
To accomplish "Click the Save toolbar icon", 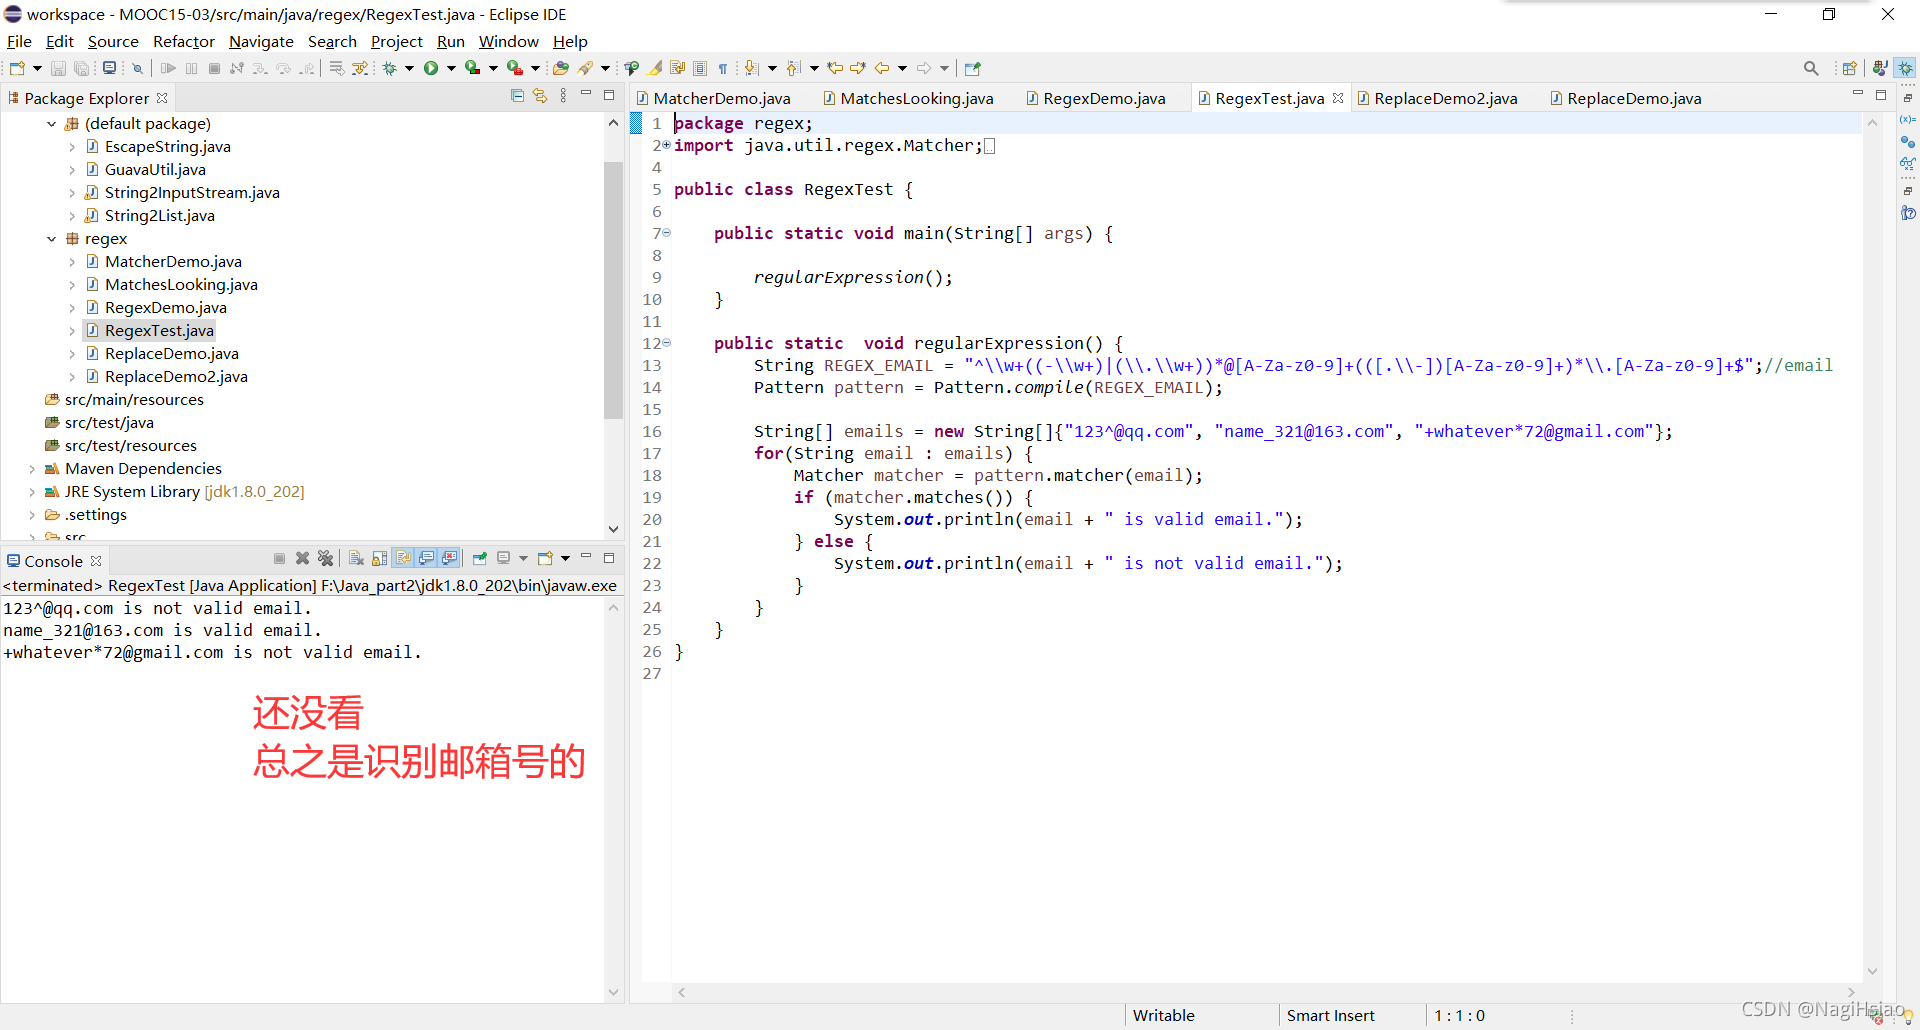I will 58,68.
